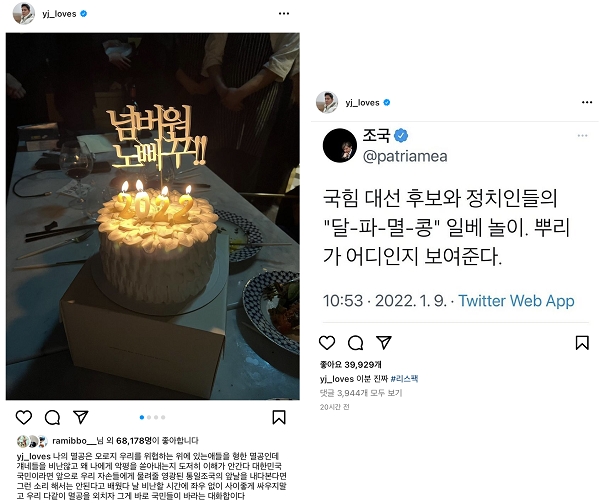View all 3,944 comments
This screenshot has height=503, width=600.
coord(361,393)
